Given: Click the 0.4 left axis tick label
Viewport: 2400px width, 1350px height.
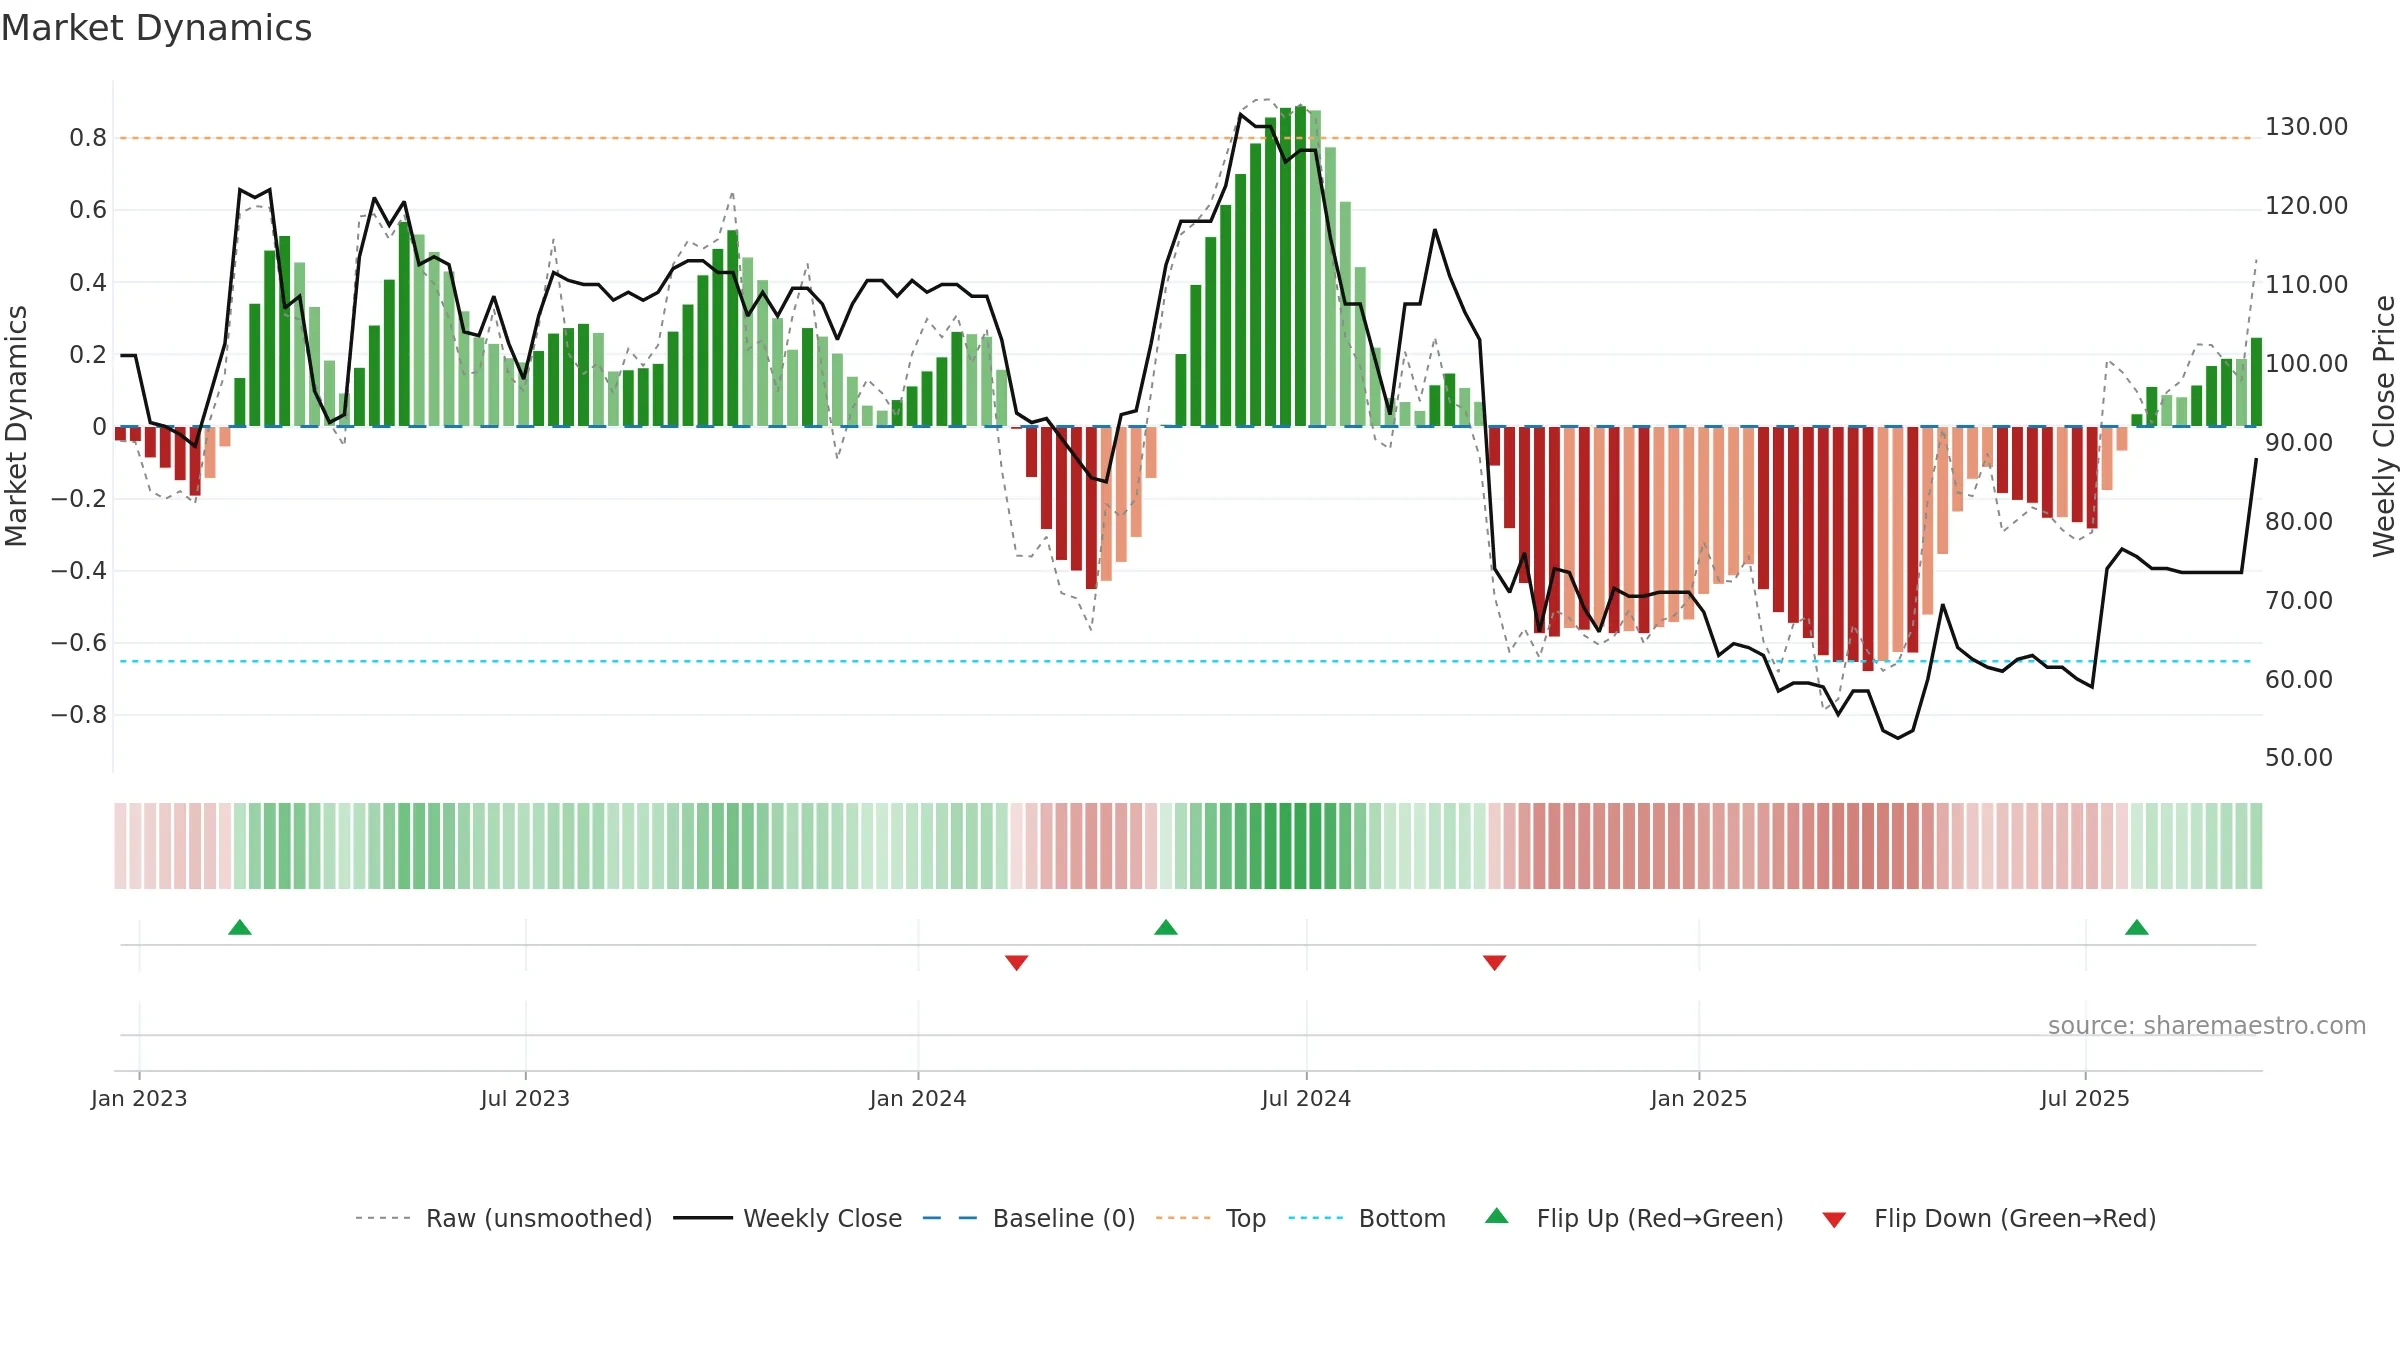Looking at the screenshot, I should pyautogui.click(x=88, y=282).
